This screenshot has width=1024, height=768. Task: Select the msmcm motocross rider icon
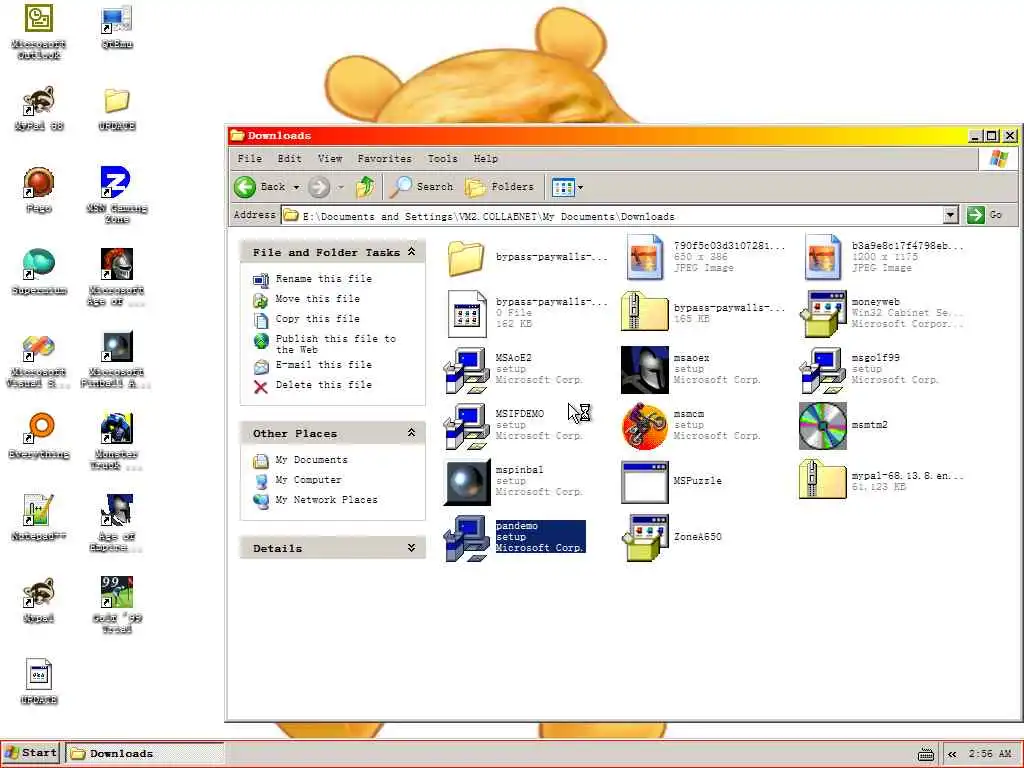[x=645, y=426]
